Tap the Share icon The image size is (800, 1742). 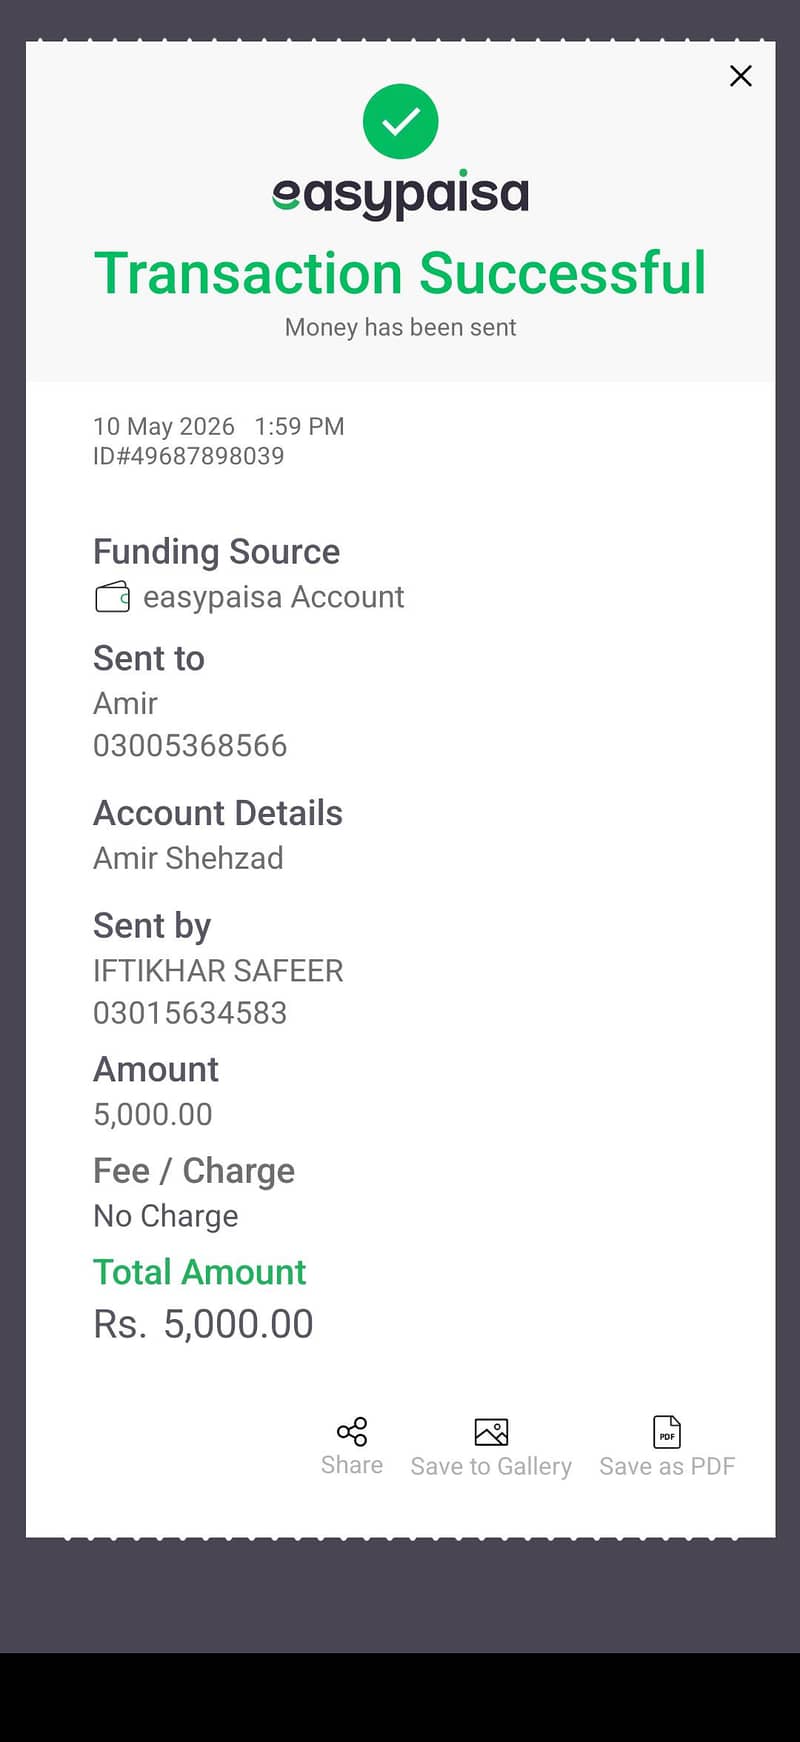[x=352, y=1431]
